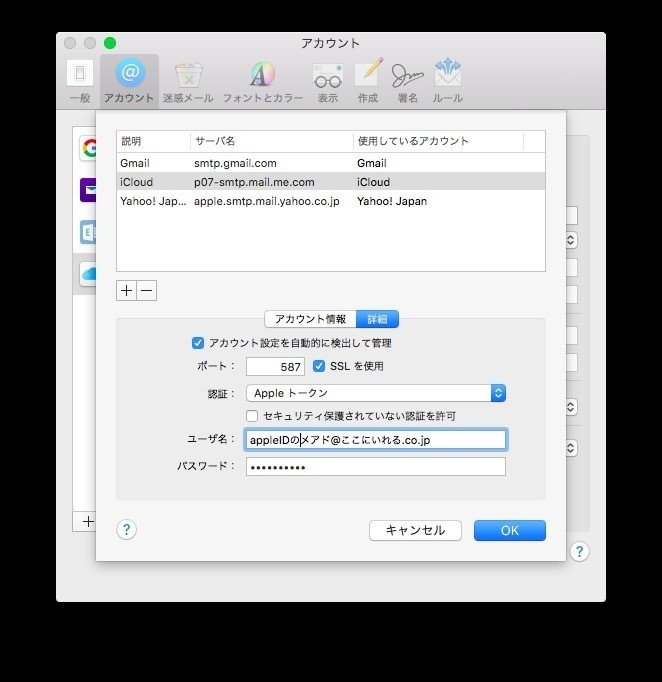The width and height of the screenshot is (662, 682).
Task: Switch to the アカウント情報 tab
Action: pos(311,319)
